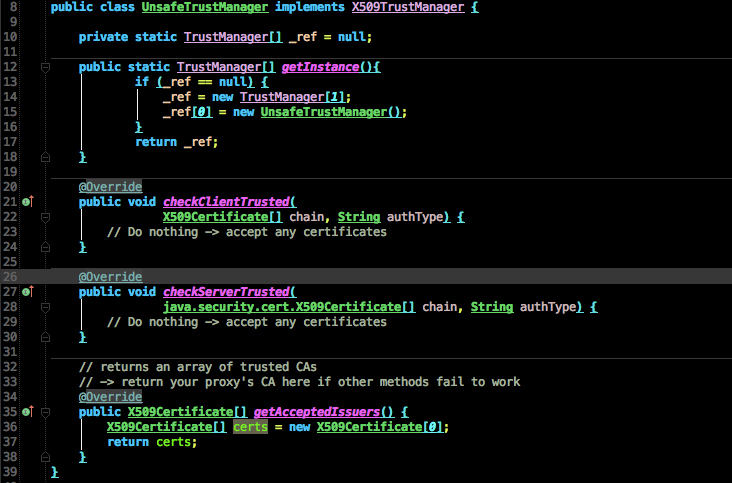Screen dimensions: 732x483
Task: Collapse the getAcceptedIssuers method at line 35
Action: (x=45, y=412)
